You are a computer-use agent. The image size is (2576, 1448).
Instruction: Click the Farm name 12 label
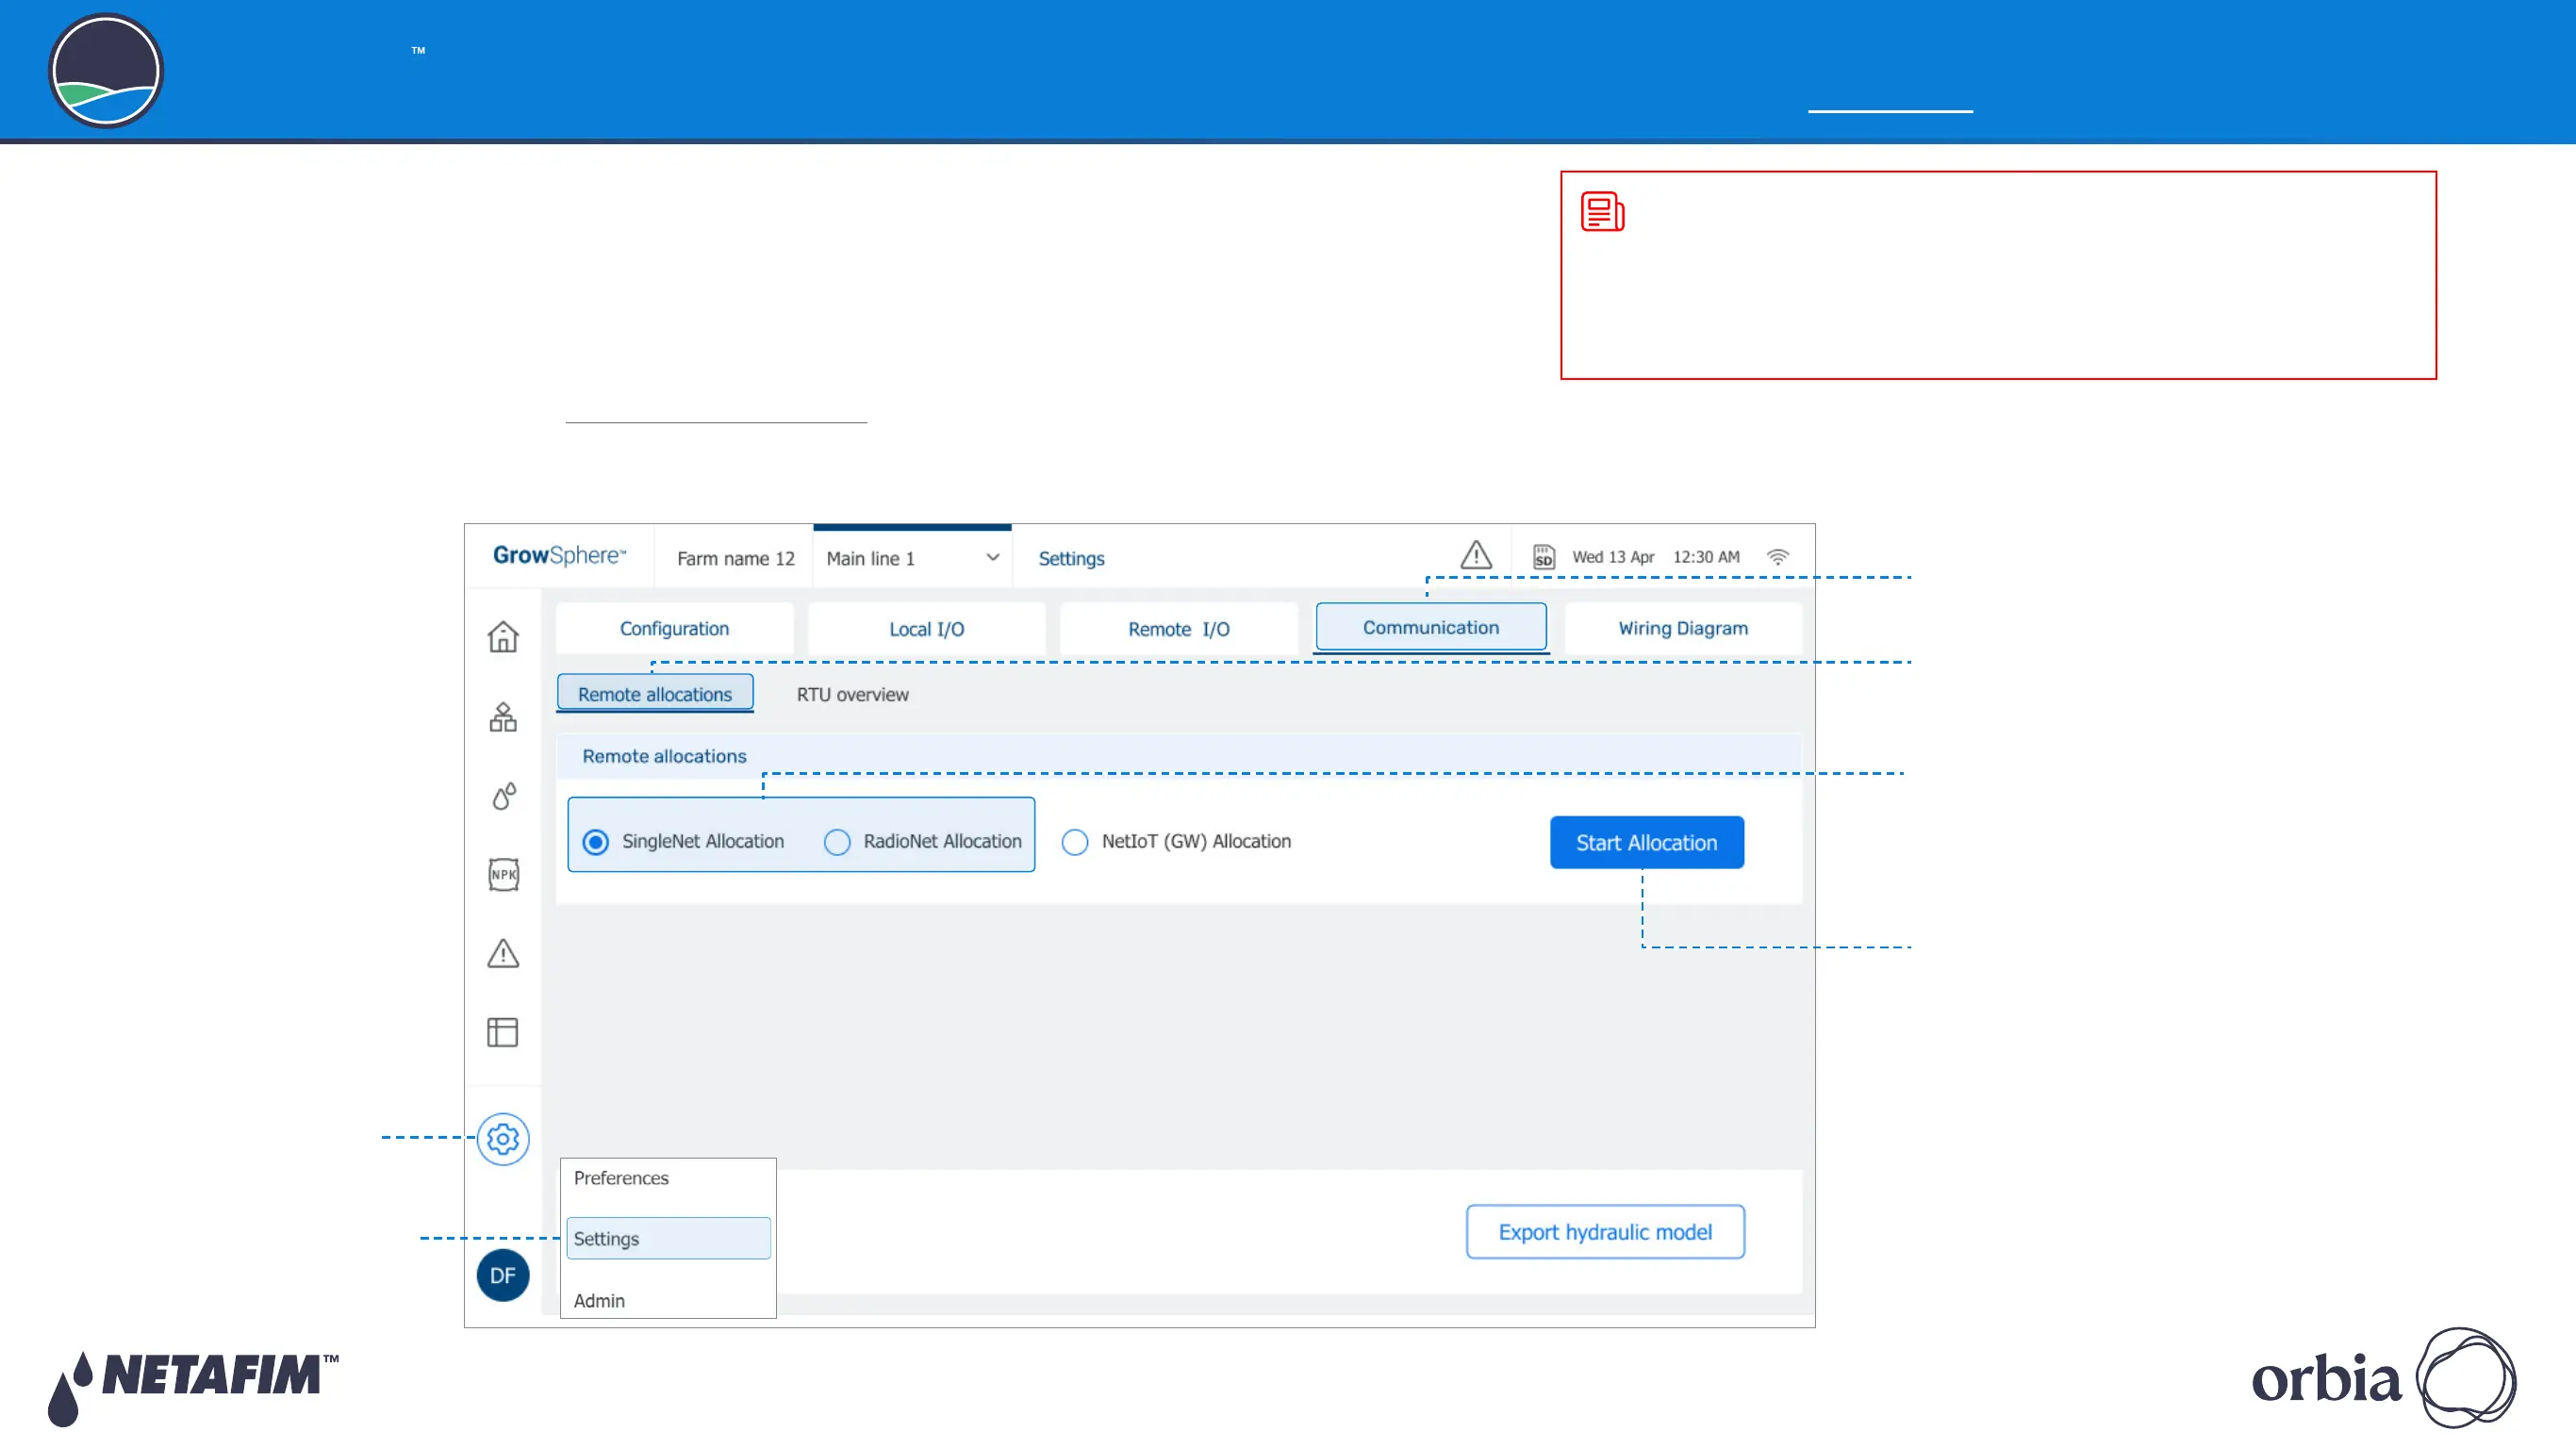(x=736, y=558)
